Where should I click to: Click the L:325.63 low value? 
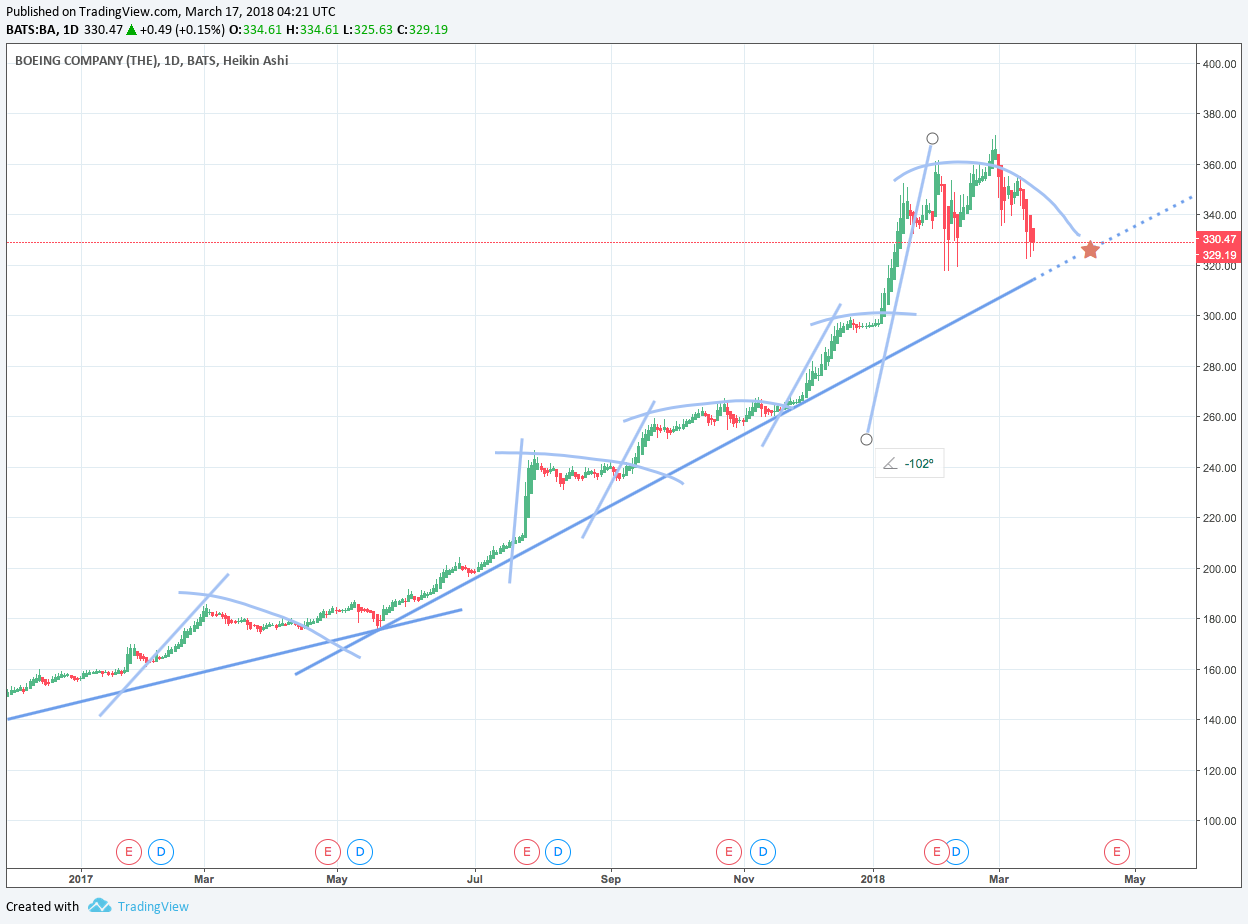(368, 30)
